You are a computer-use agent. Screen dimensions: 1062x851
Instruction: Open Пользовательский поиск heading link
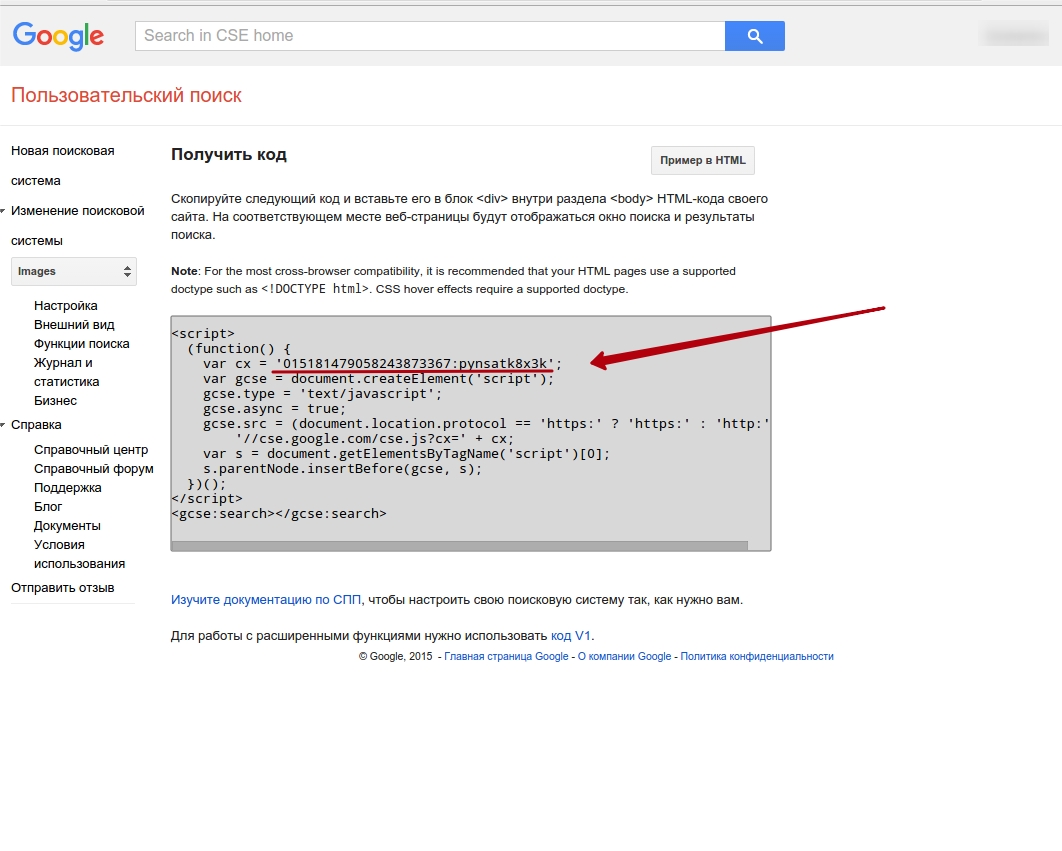[x=126, y=96]
